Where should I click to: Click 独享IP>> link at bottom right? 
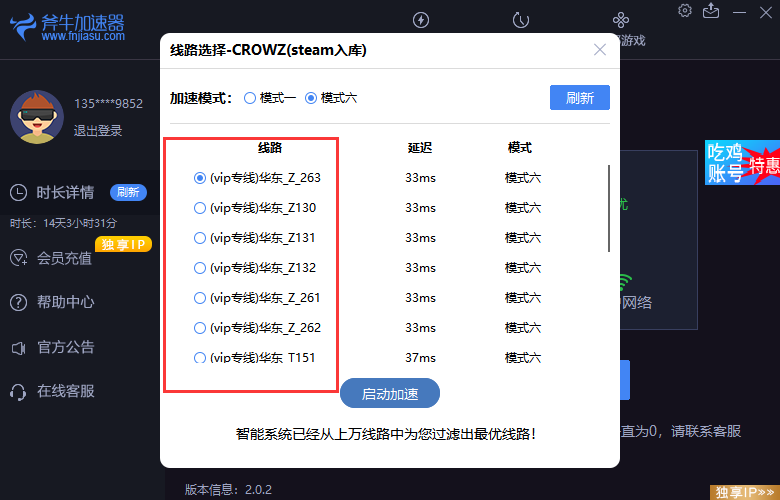pos(745,493)
